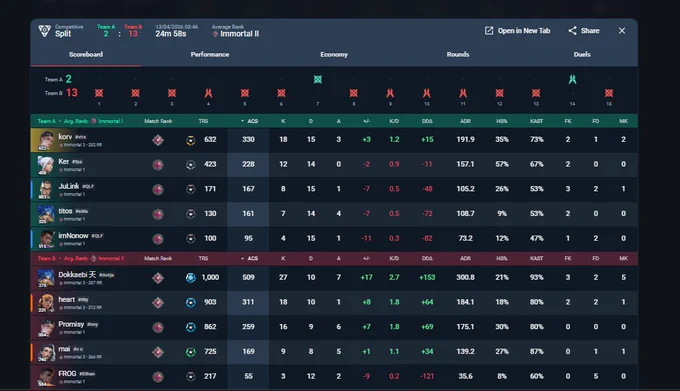The width and height of the screenshot is (680, 391).
Task: Click mai's match rank icon
Action: coord(158,352)
